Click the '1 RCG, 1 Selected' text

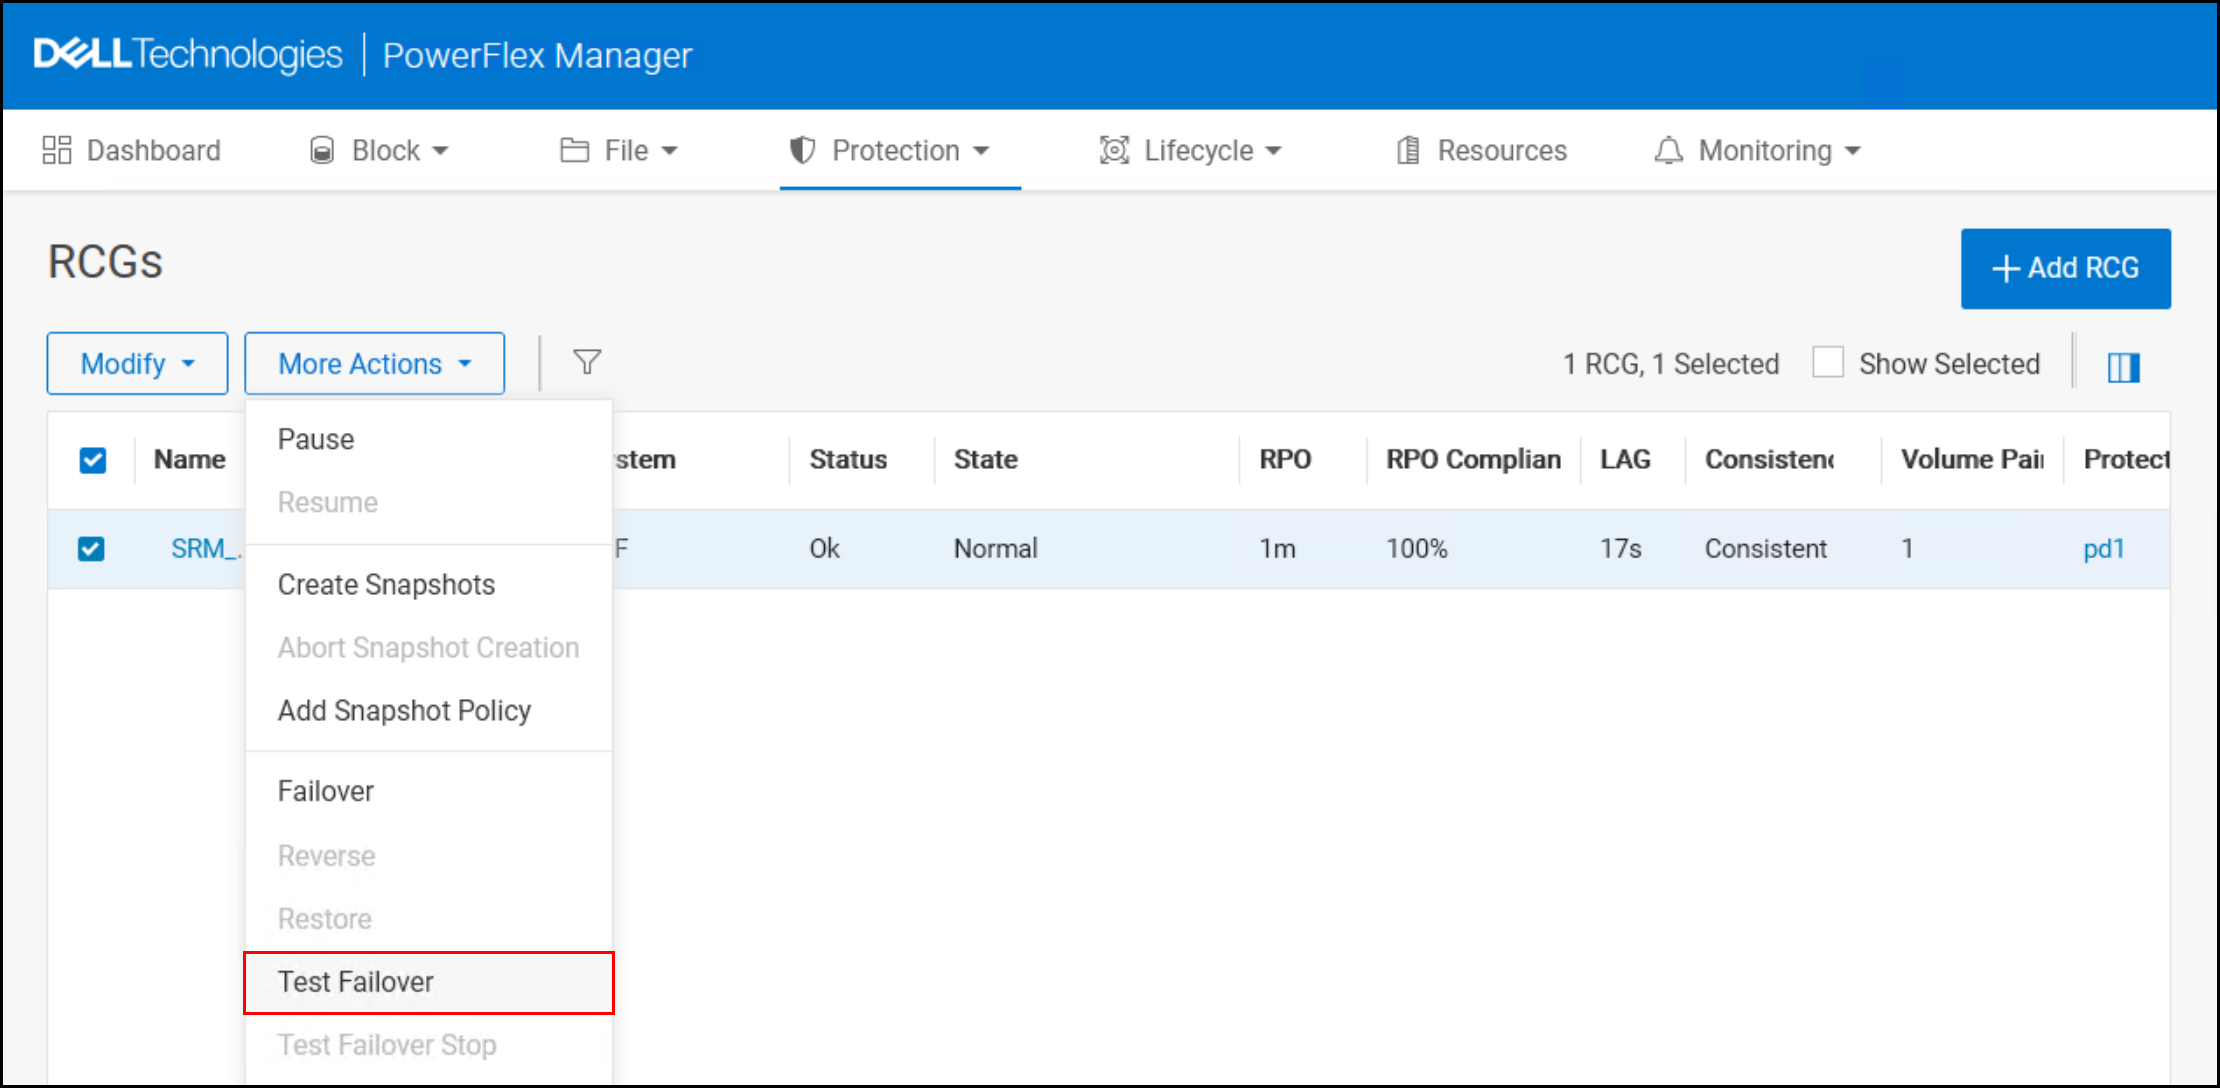(1671, 364)
